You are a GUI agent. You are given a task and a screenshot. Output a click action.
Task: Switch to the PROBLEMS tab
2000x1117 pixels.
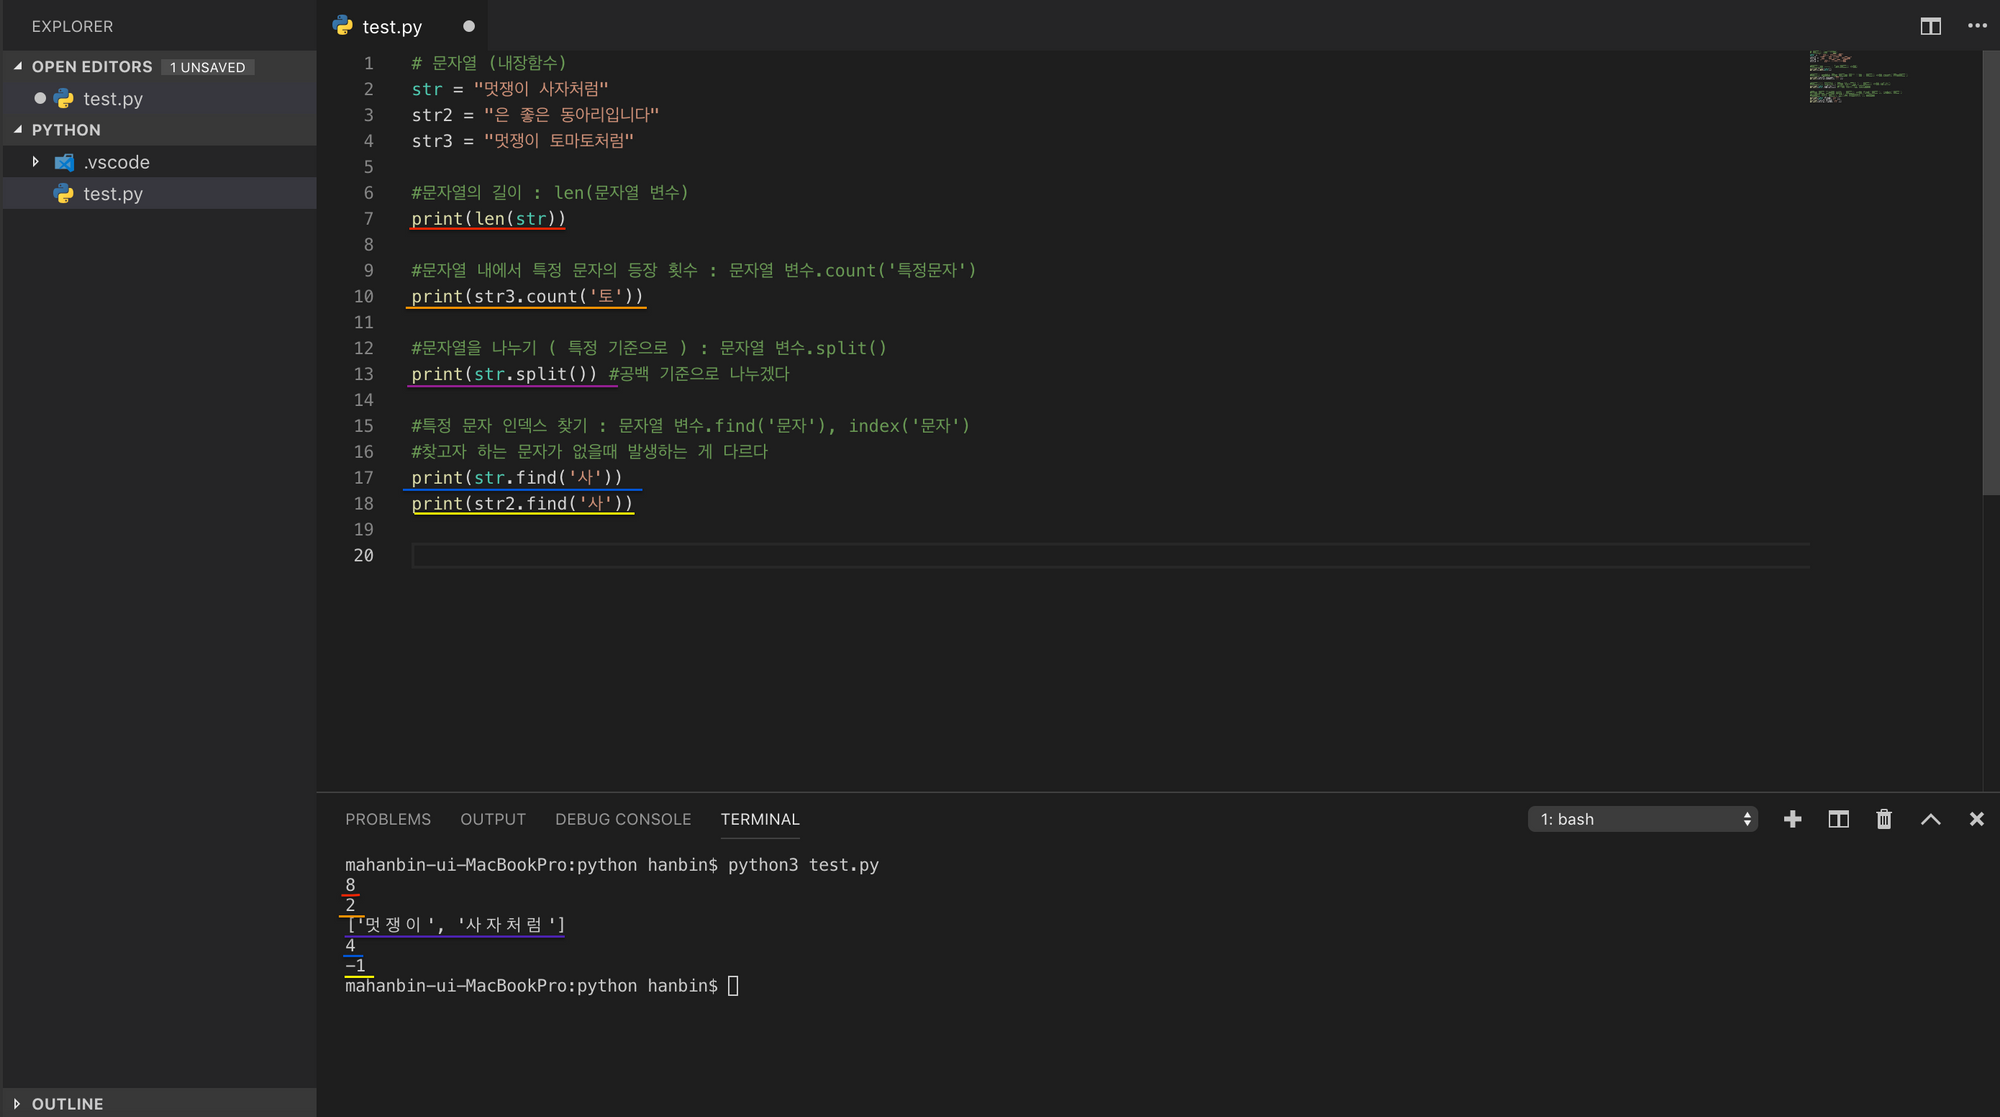pyautogui.click(x=388, y=819)
